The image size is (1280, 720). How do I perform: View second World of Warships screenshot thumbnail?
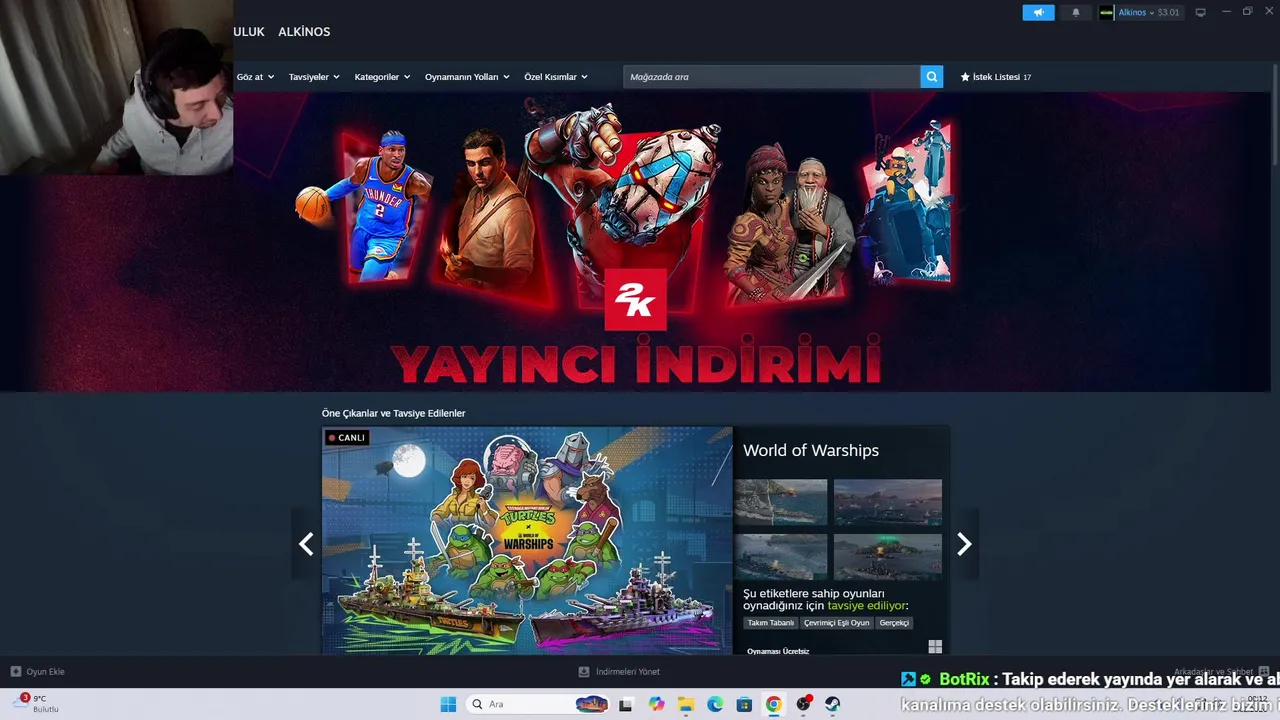click(888, 502)
